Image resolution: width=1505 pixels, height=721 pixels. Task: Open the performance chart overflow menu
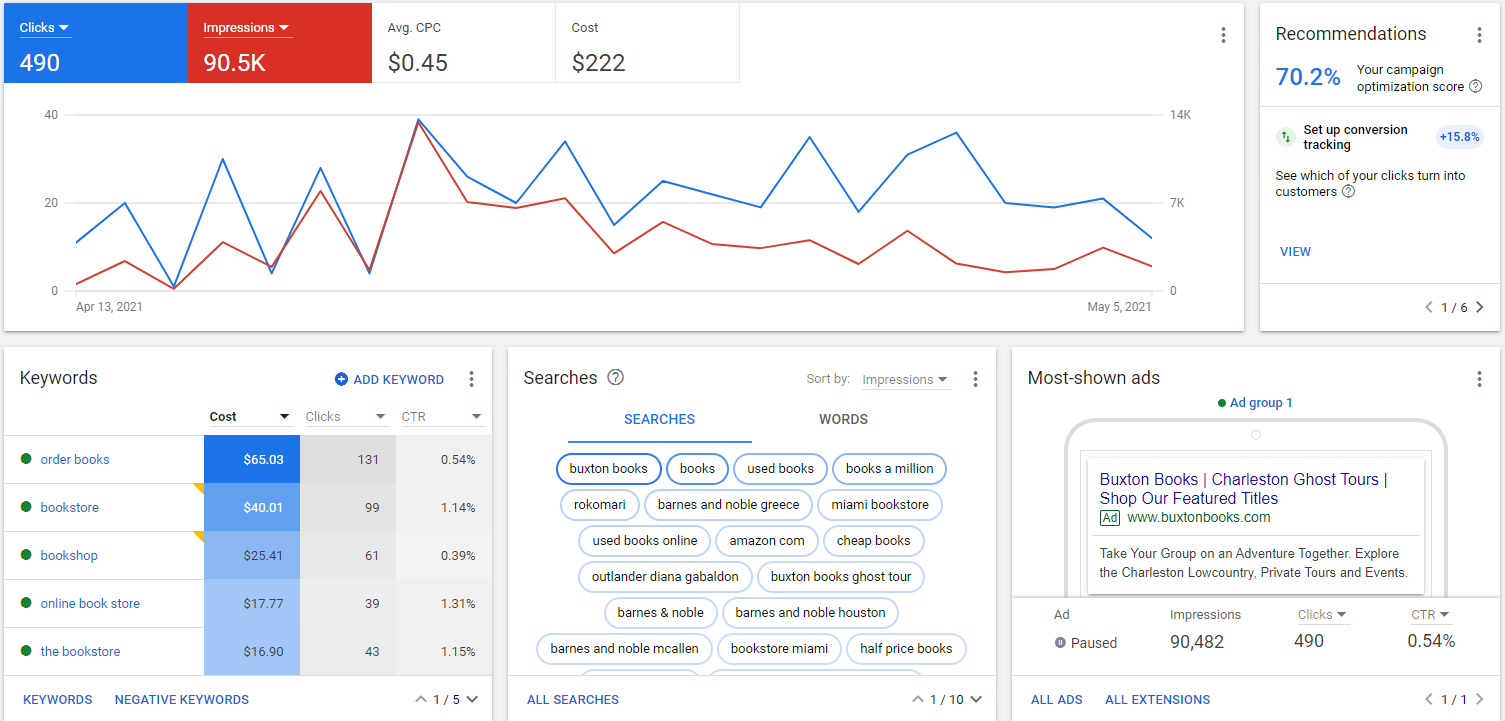click(x=1223, y=34)
